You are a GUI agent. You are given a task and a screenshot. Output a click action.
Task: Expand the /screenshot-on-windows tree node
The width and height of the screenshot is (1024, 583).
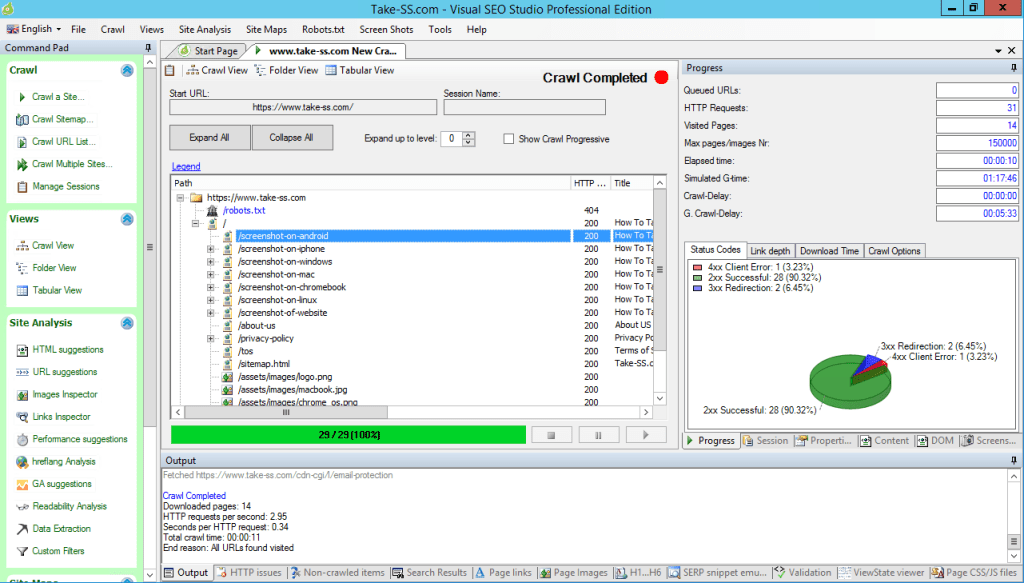[x=210, y=262]
